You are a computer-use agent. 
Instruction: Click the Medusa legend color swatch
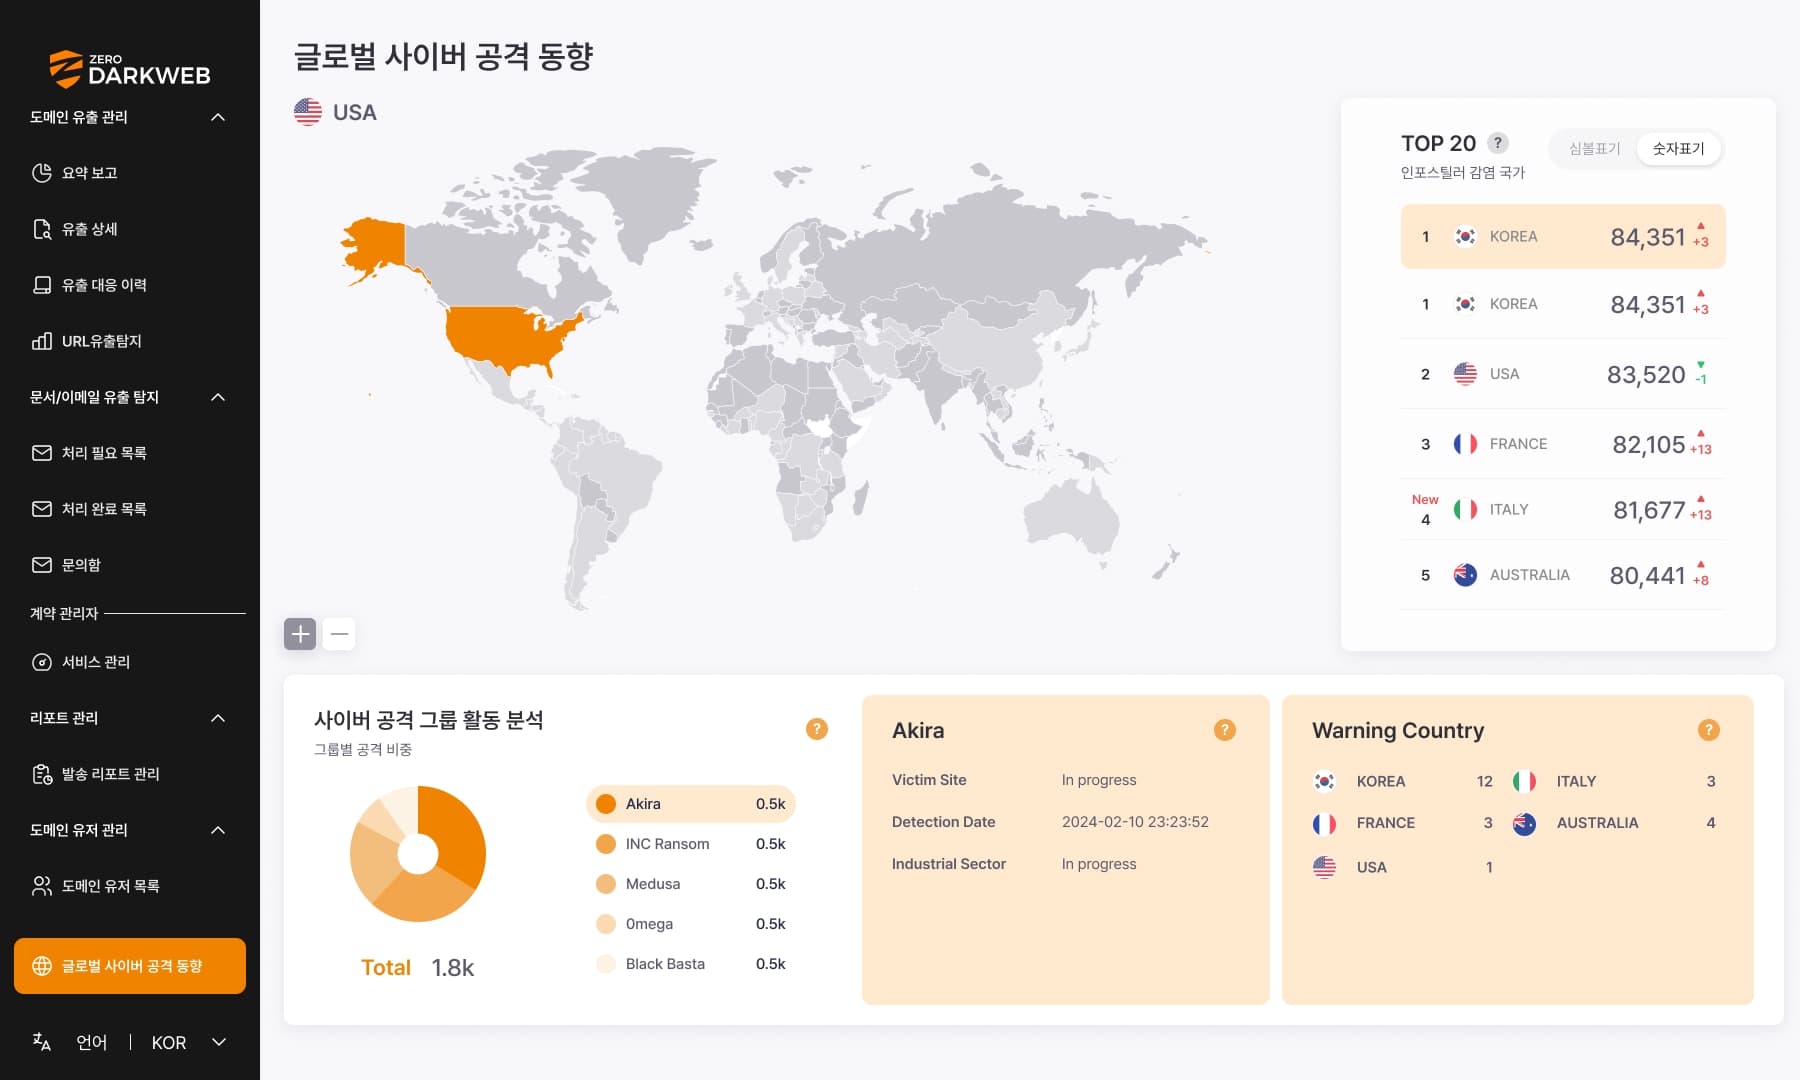click(x=606, y=884)
